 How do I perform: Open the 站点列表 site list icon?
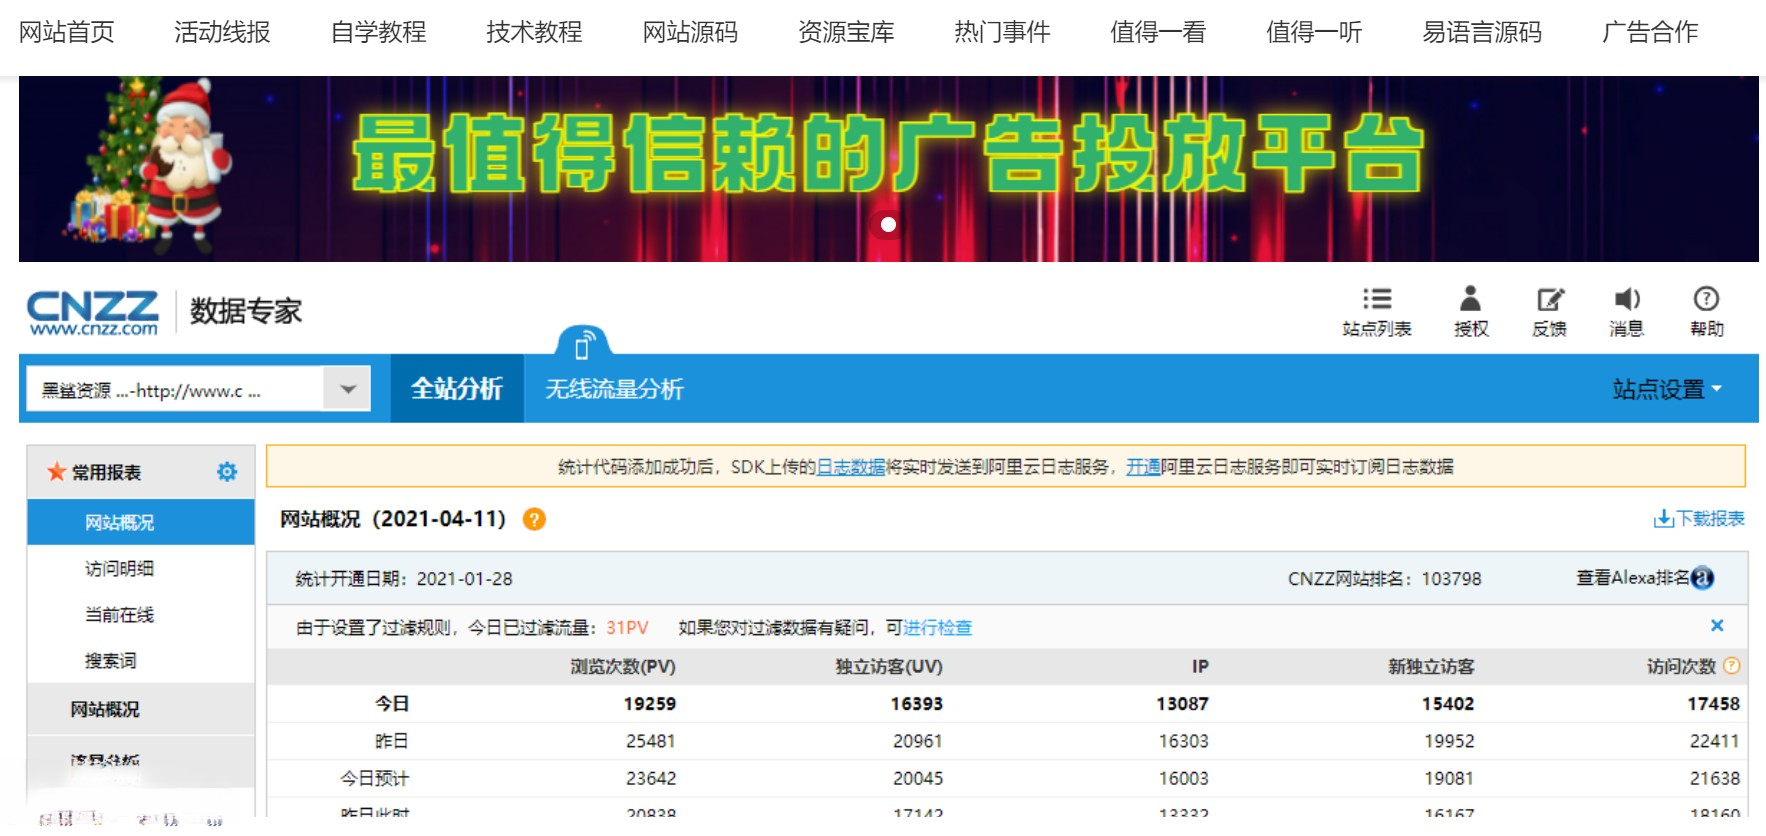coord(1376,300)
